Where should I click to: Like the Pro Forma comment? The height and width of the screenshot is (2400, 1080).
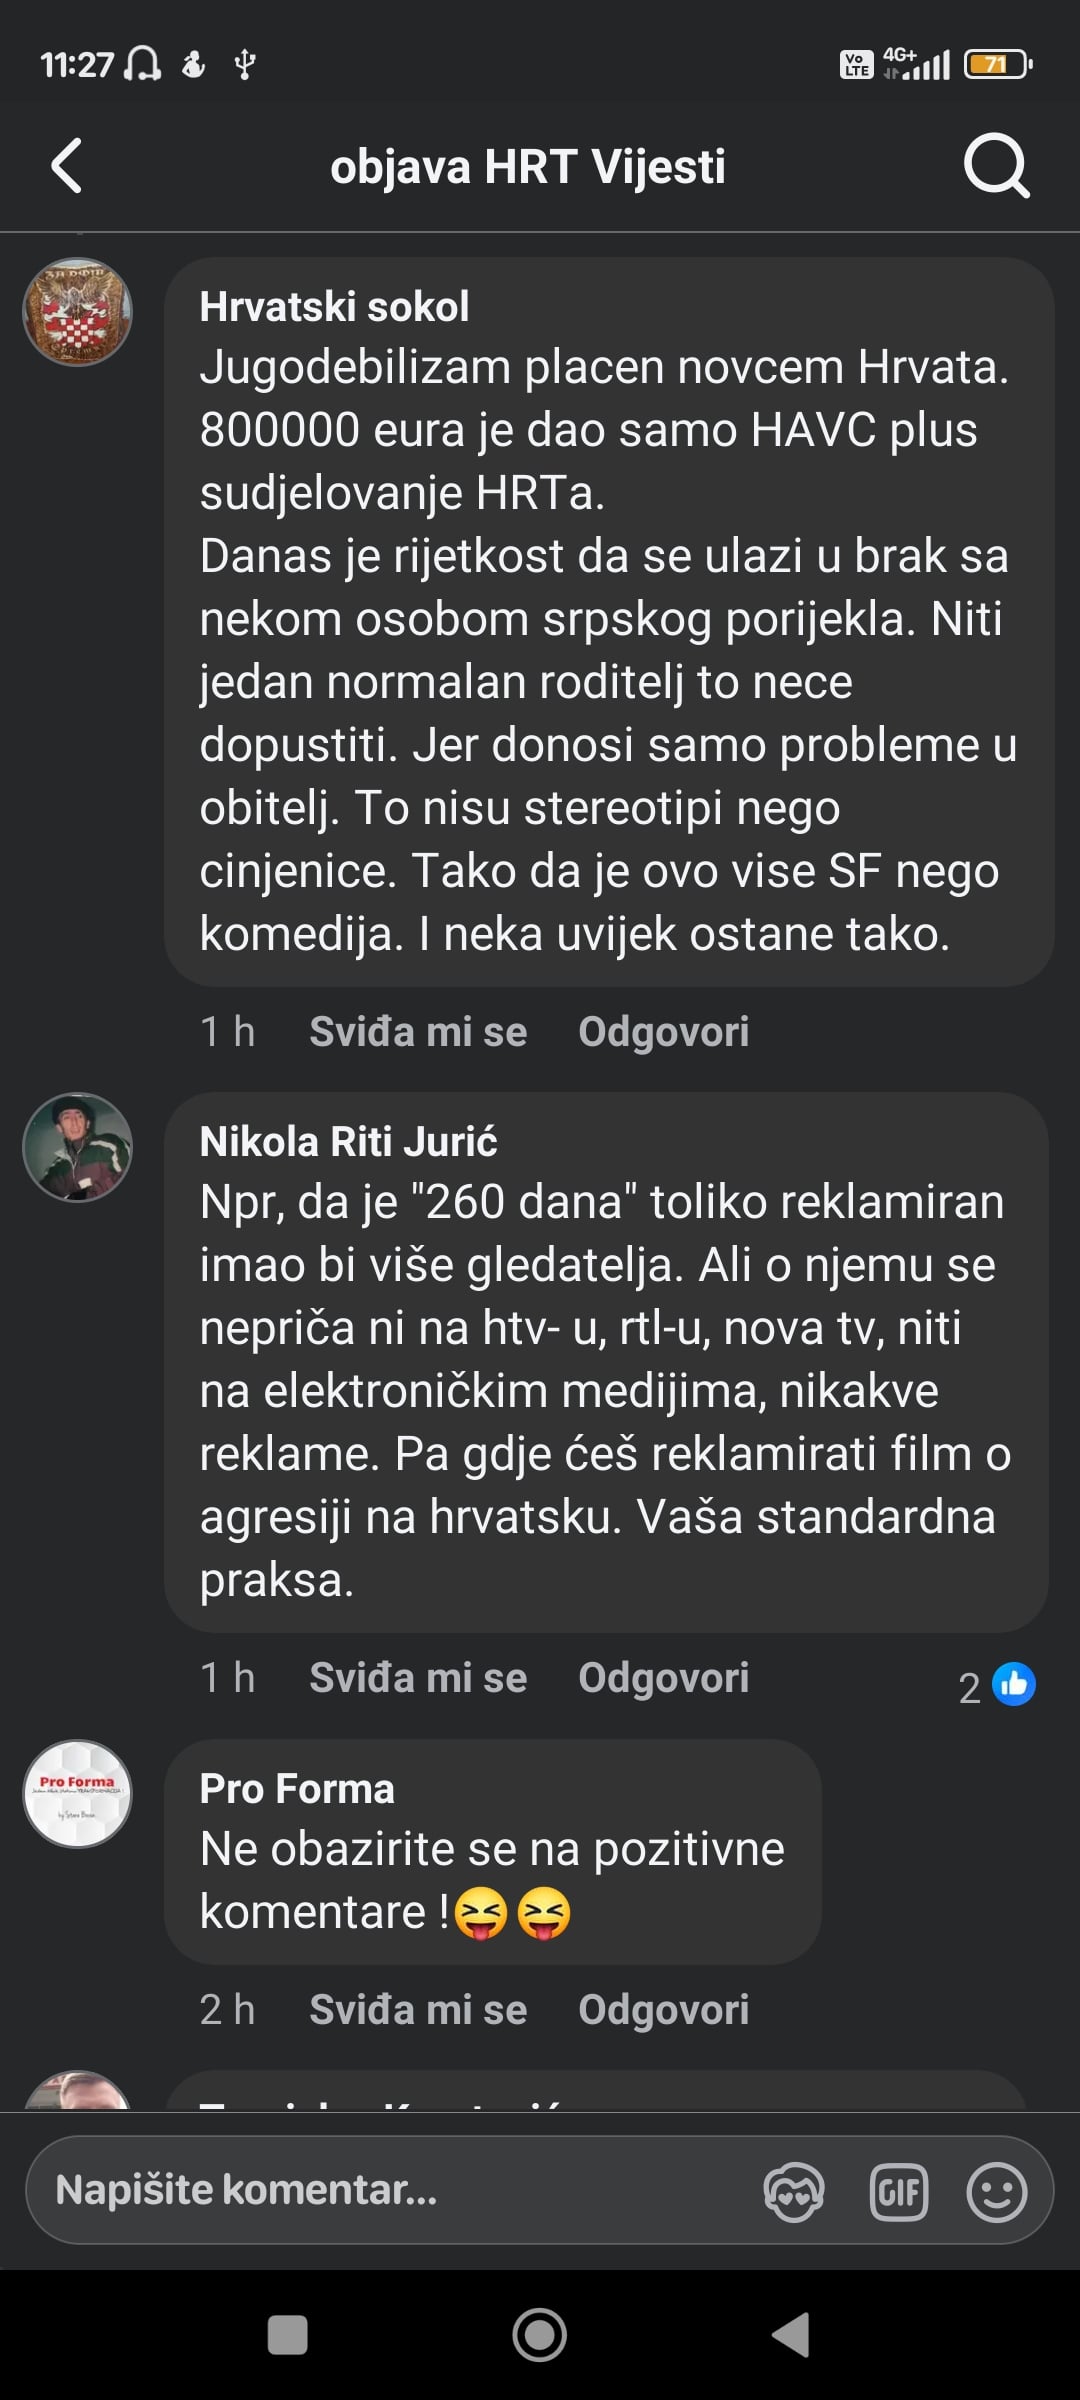pyautogui.click(x=417, y=2009)
